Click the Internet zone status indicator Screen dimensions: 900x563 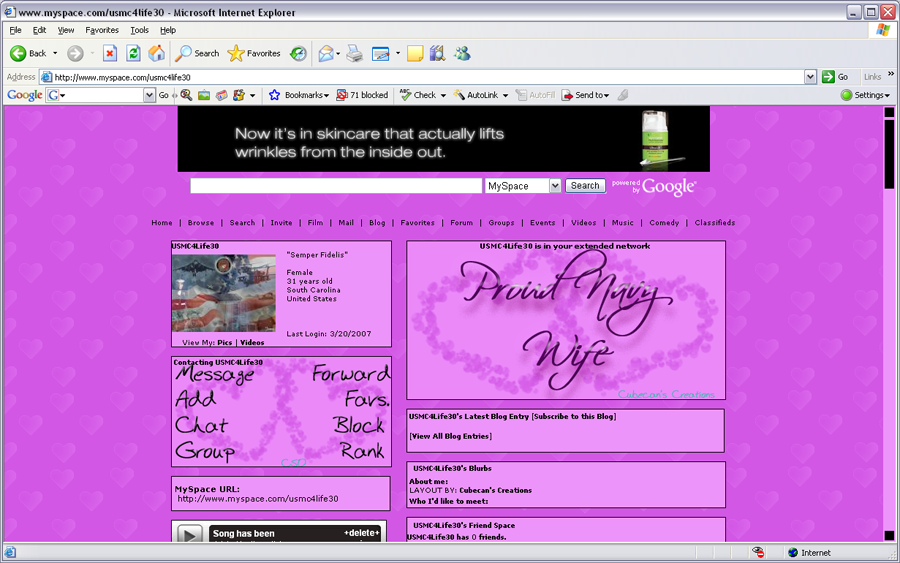(x=809, y=553)
